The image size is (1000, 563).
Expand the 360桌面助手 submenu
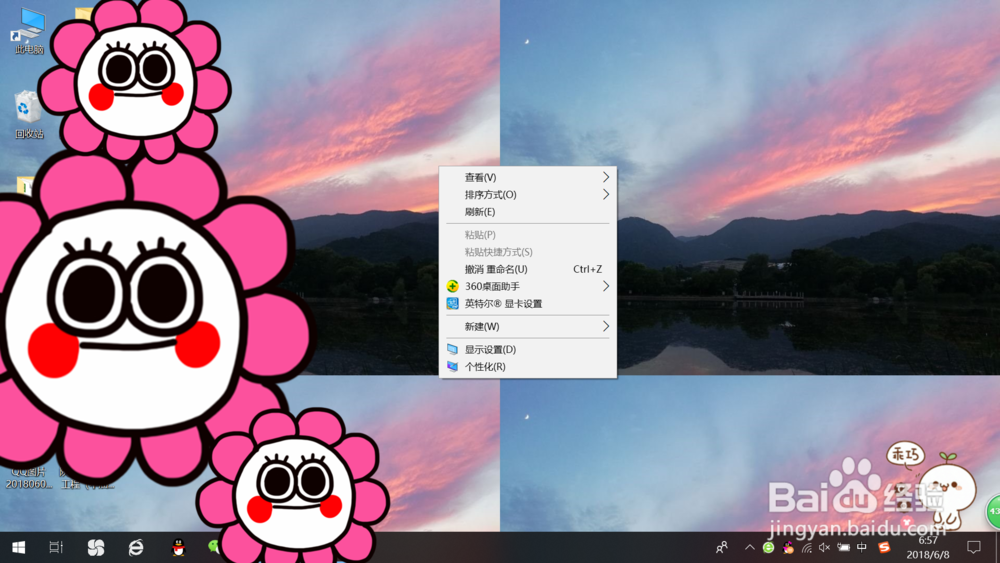[528, 286]
